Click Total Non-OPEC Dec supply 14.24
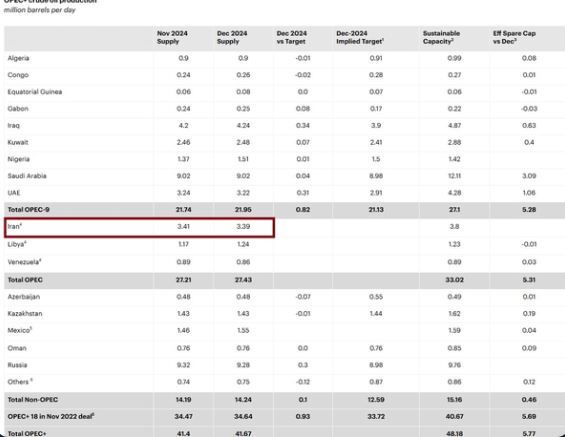The width and height of the screenshot is (565, 437). point(243,400)
